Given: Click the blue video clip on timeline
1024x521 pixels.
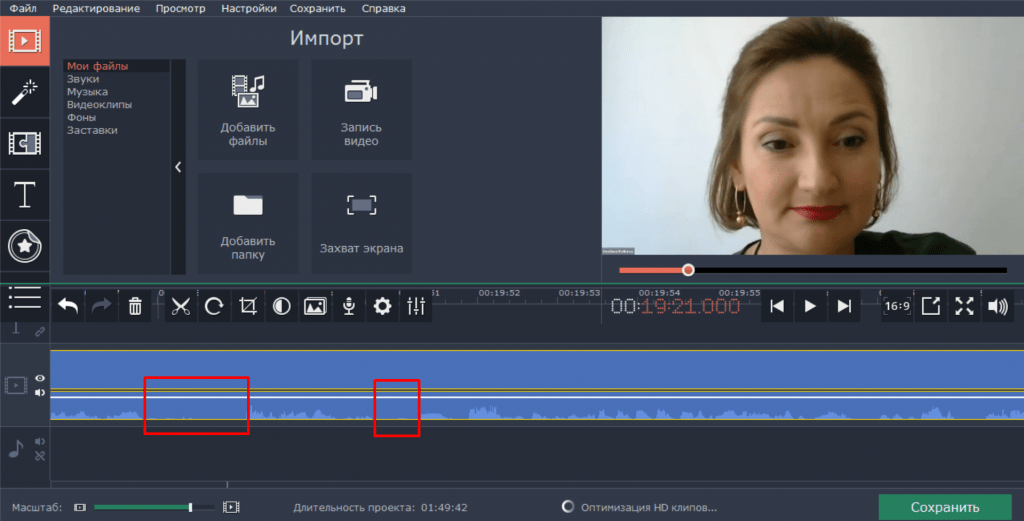Looking at the screenshot, I should point(537,385).
